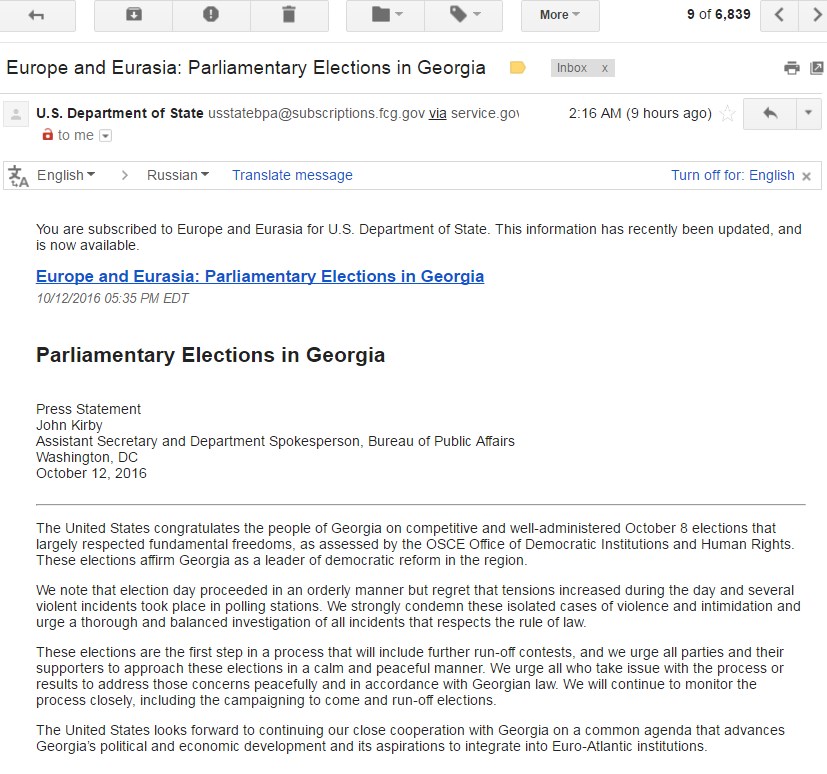Open the Russian target language dropdown
The width and height of the screenshot is (827, 774).
tap(177, 175)
